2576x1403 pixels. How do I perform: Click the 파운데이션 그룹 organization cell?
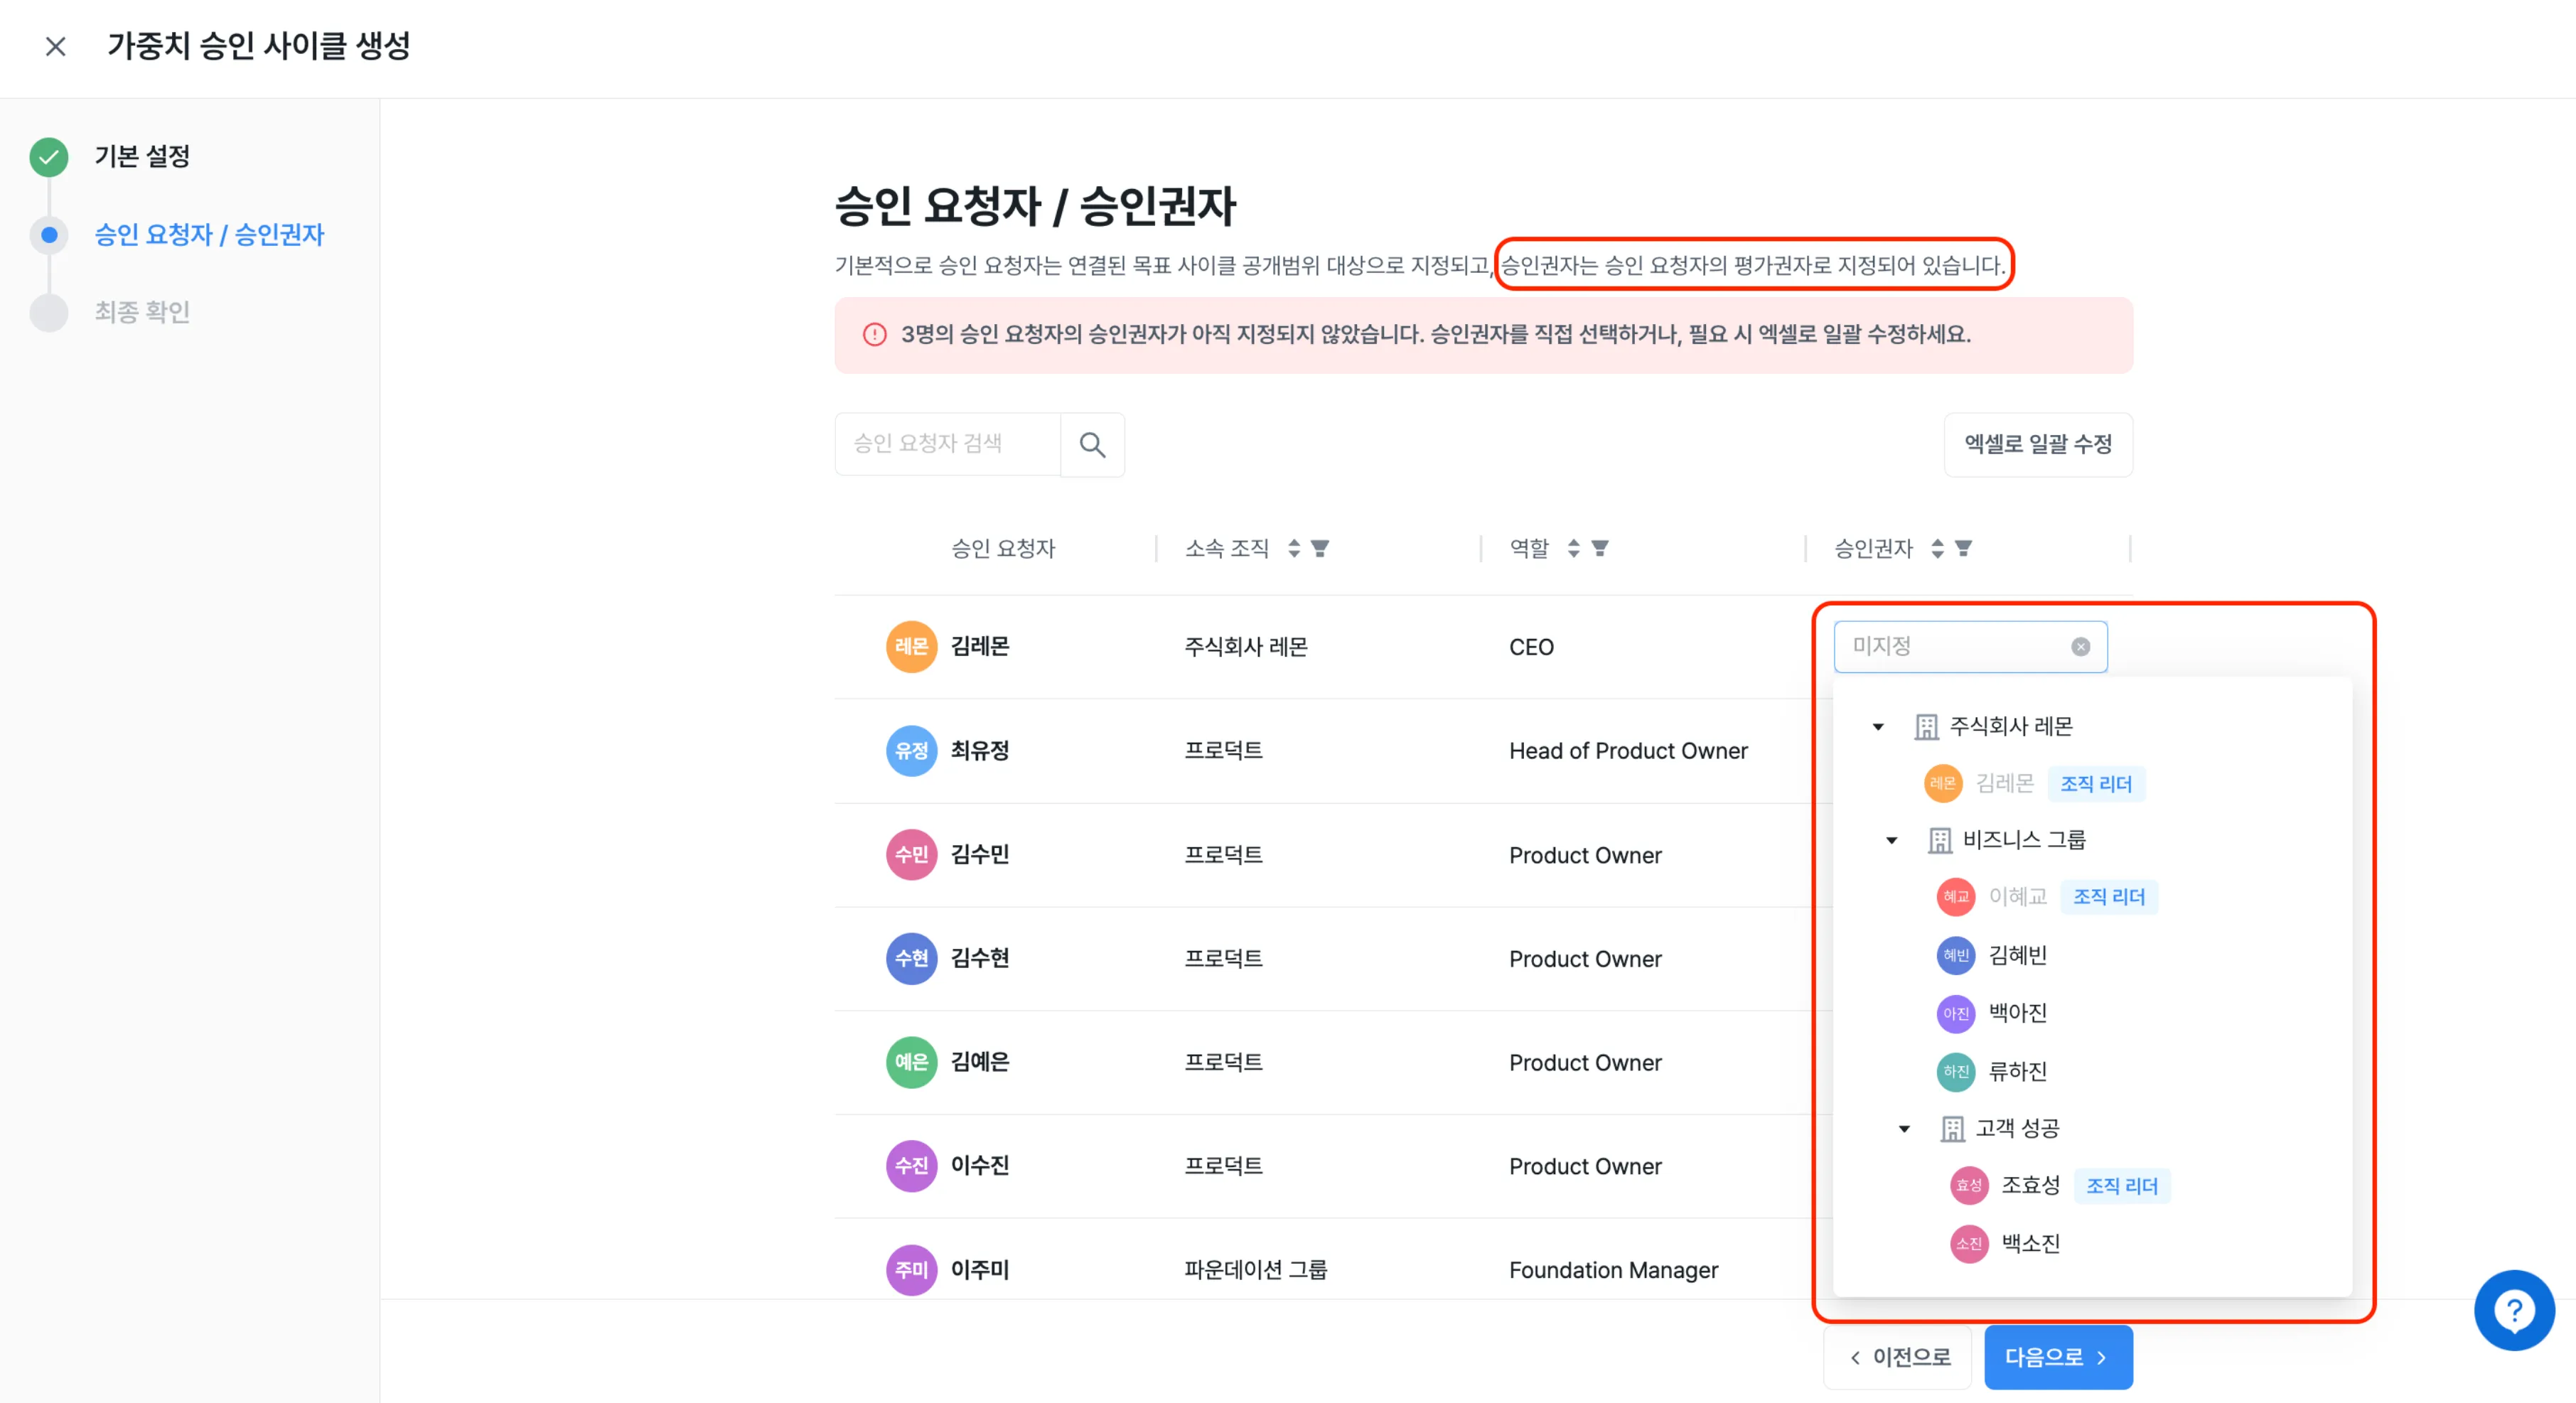[1255, 1270]
